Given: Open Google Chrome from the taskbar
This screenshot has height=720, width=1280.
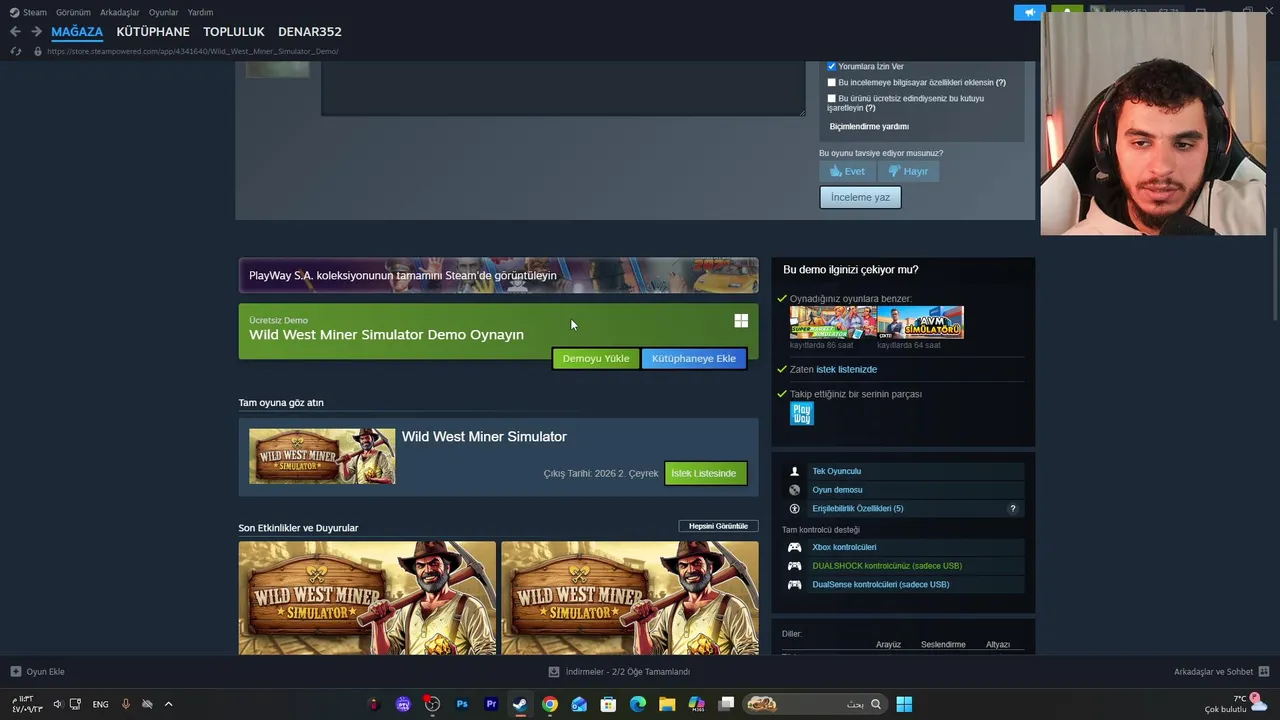Looking at the screenshot, I should click(x=549, y=704).
